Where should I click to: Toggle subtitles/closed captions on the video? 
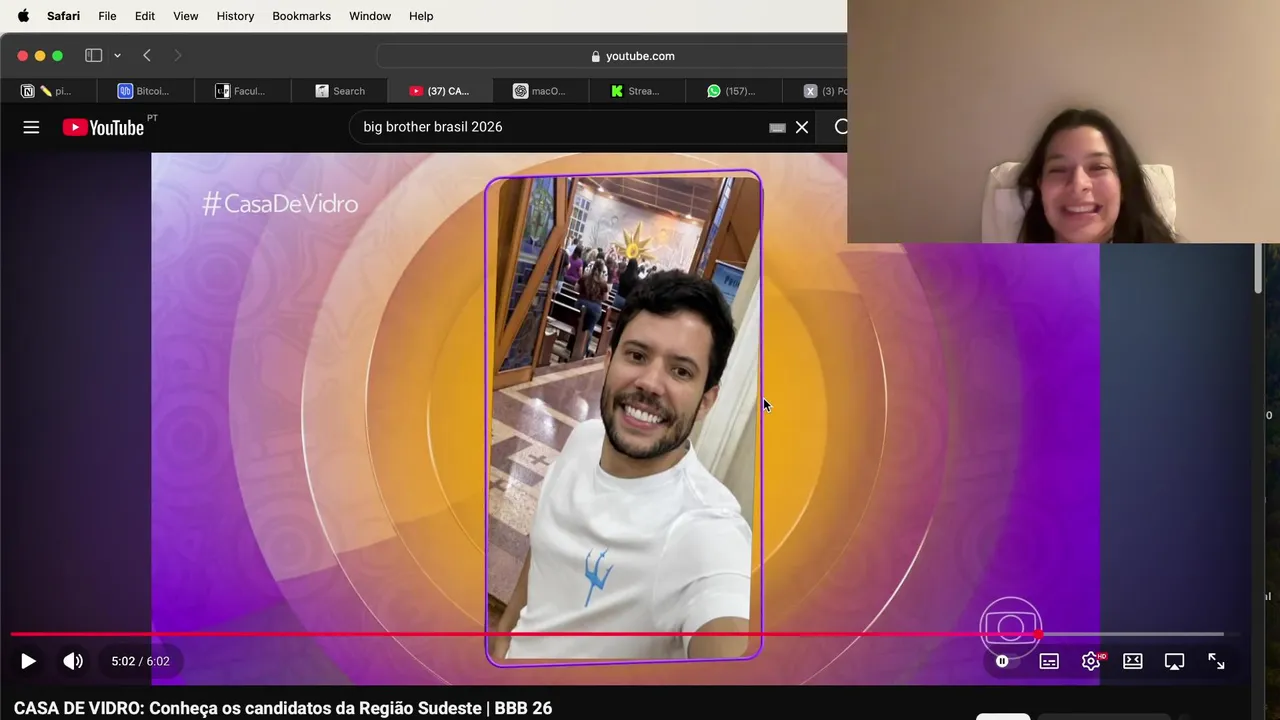(x=1049, y=661)
